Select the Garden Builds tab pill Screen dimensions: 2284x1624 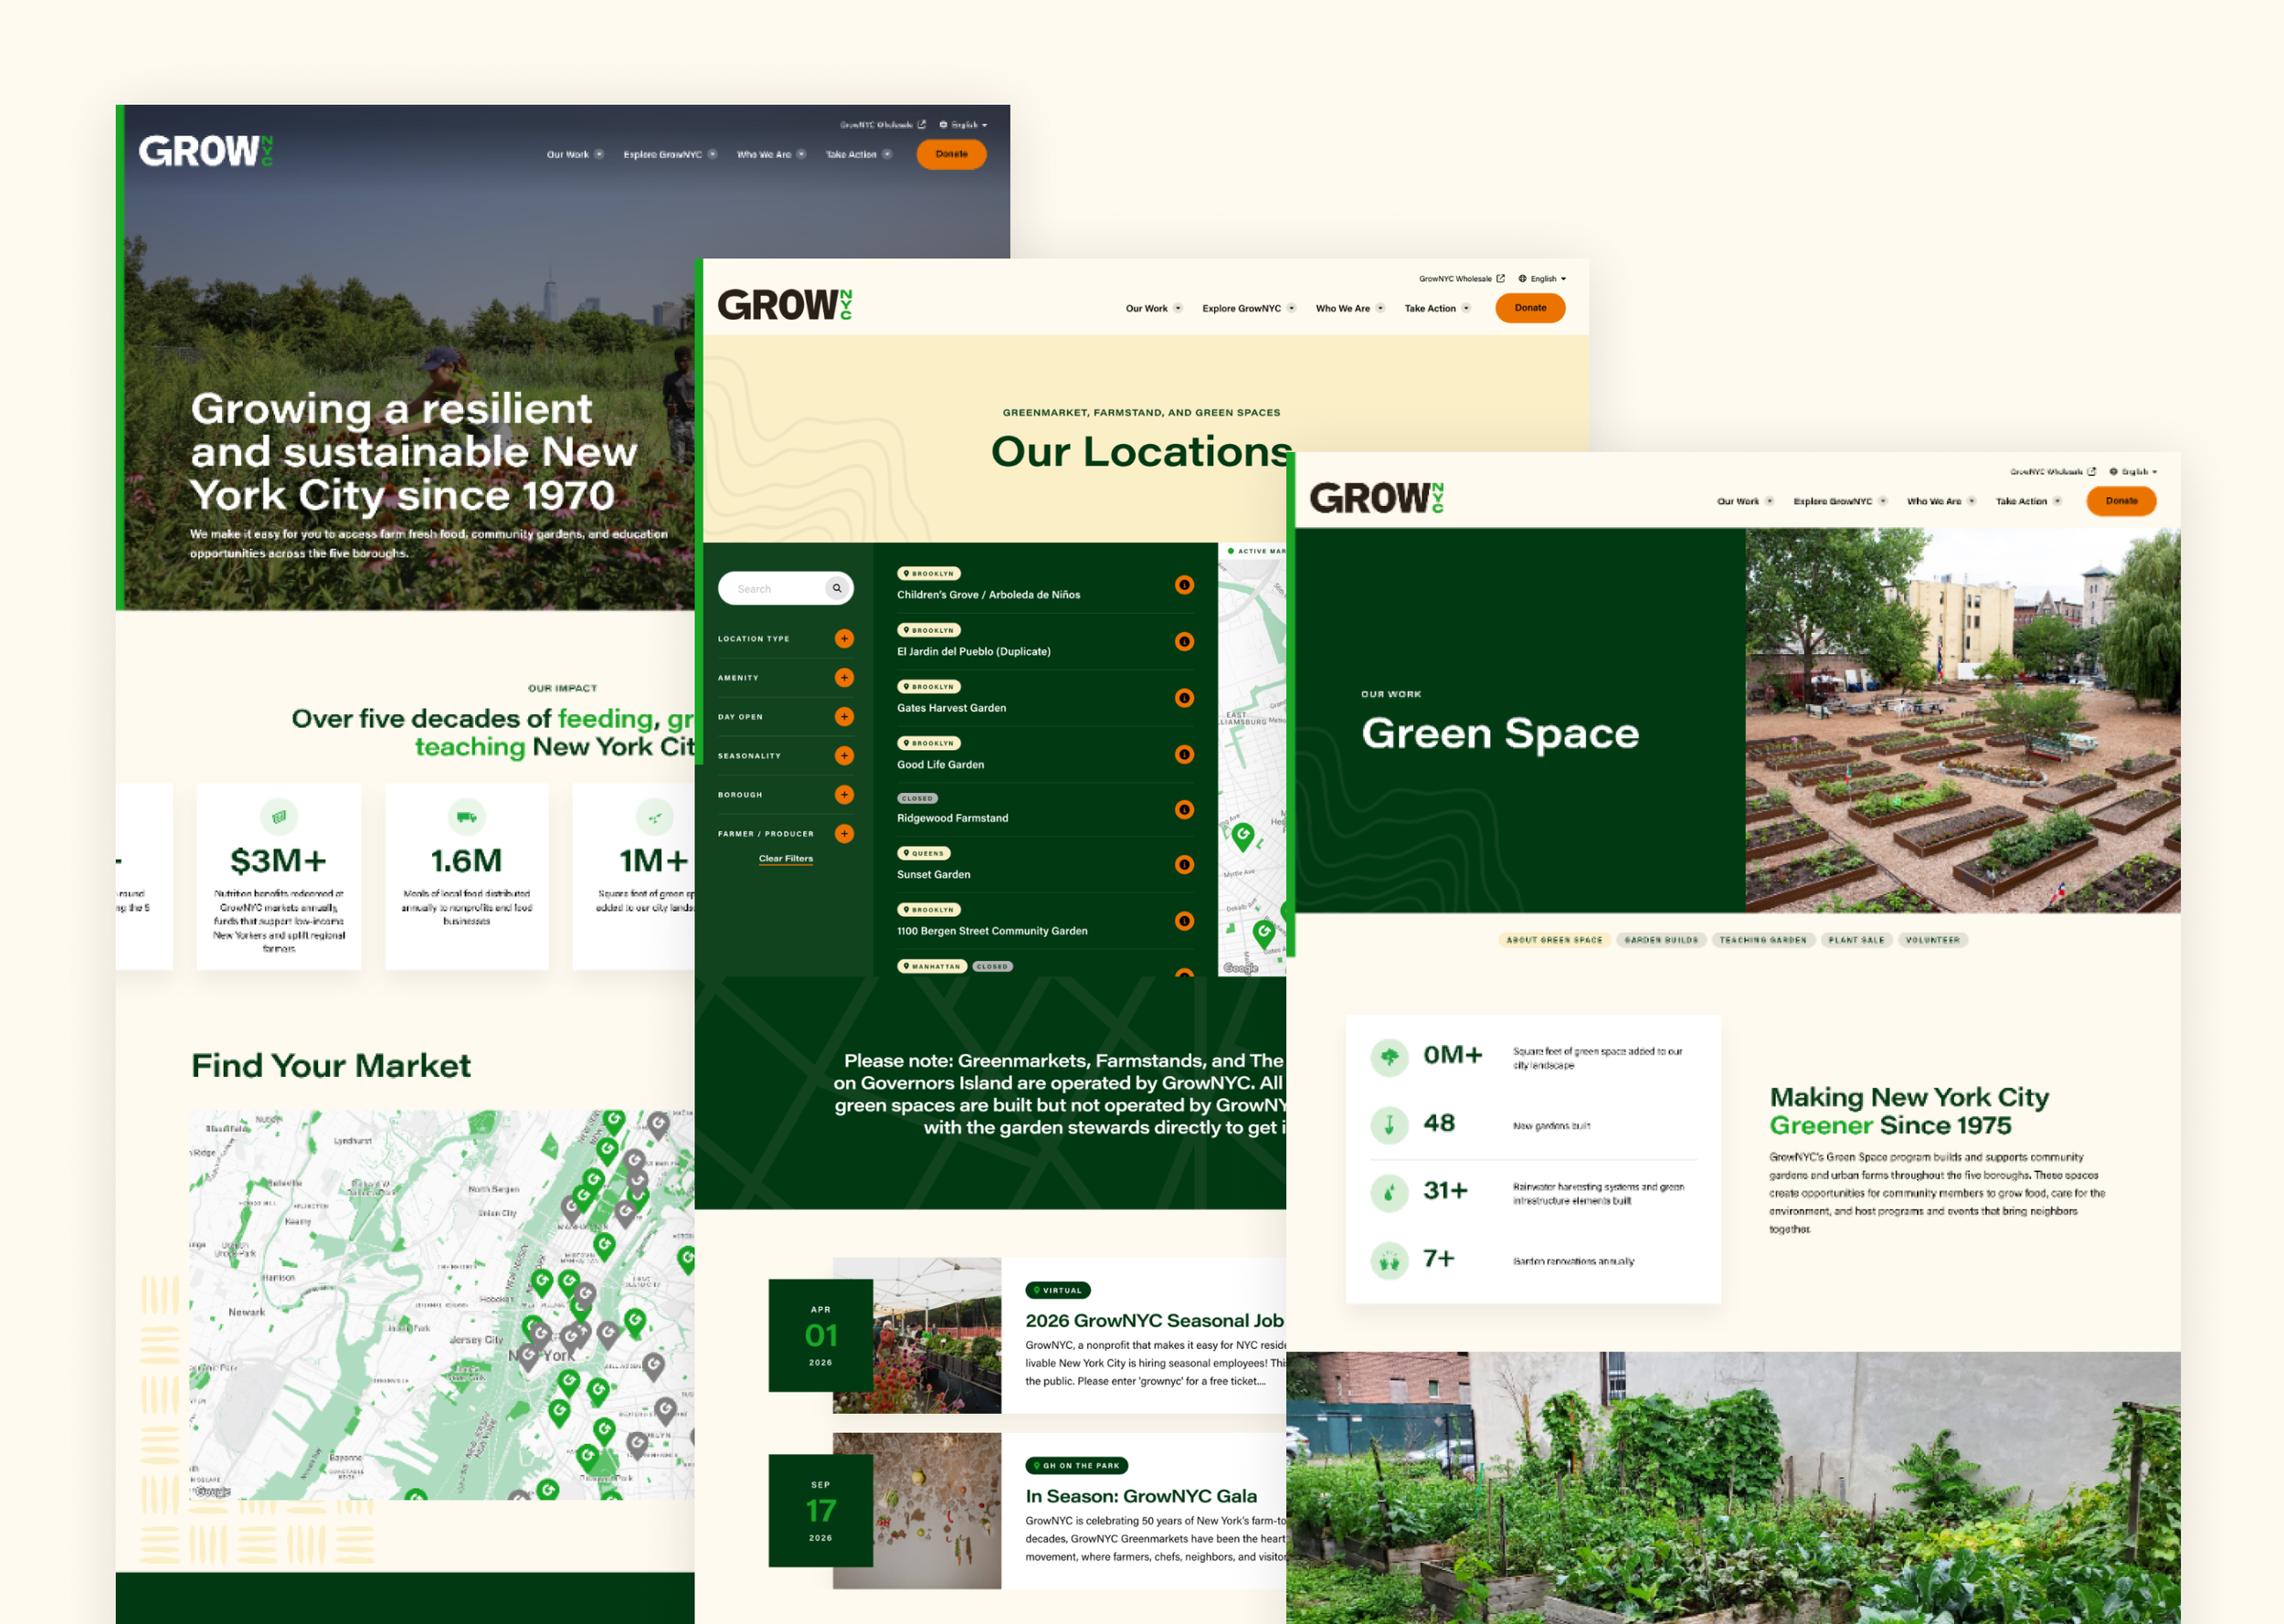tap(1661, 940)
